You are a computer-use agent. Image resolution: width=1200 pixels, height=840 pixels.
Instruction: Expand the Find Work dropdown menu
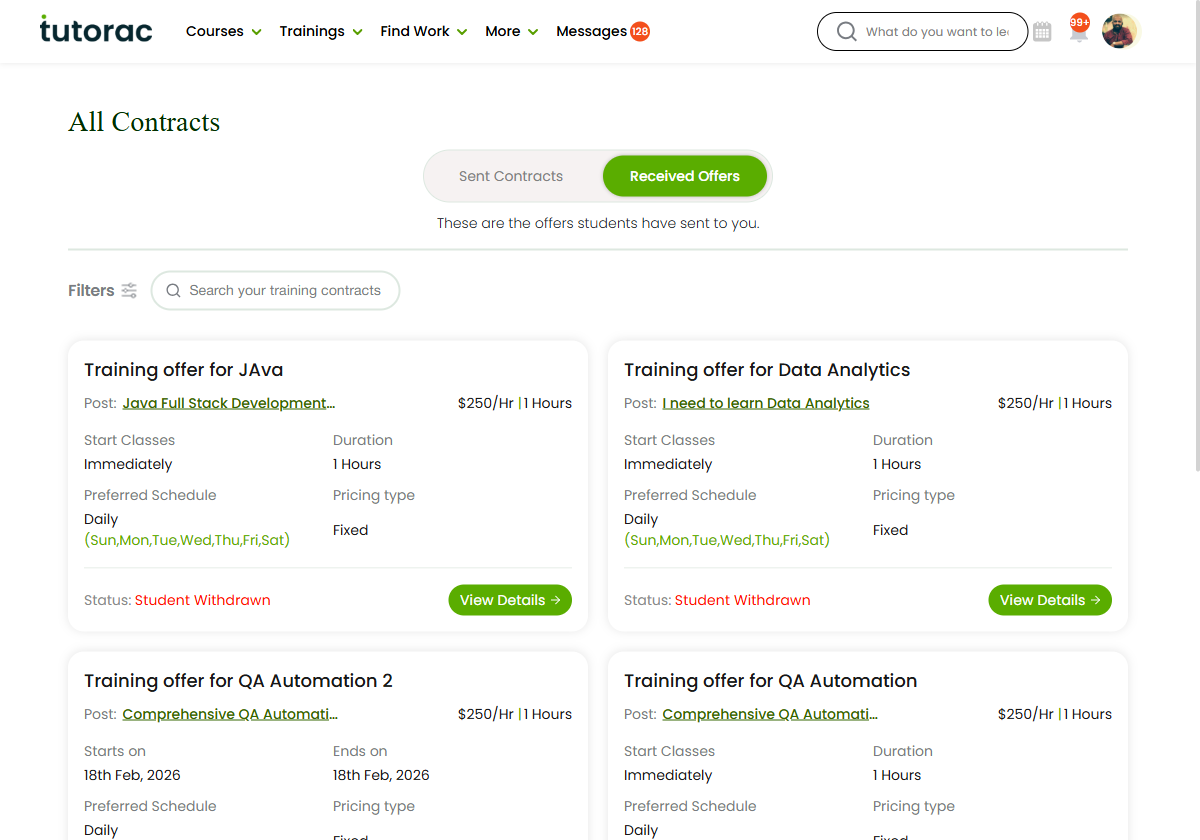point(424,31)
